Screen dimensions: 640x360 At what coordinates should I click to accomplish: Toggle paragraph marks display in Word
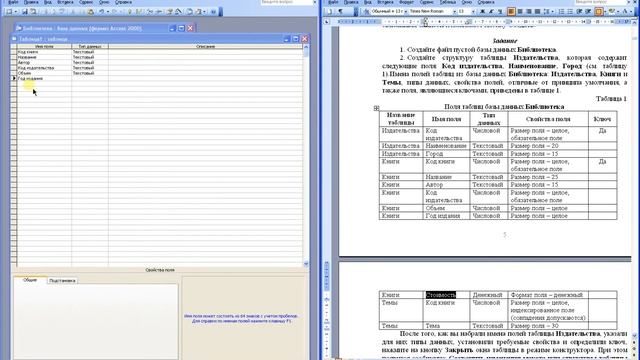pyautogui.click(x=340, y=11)
